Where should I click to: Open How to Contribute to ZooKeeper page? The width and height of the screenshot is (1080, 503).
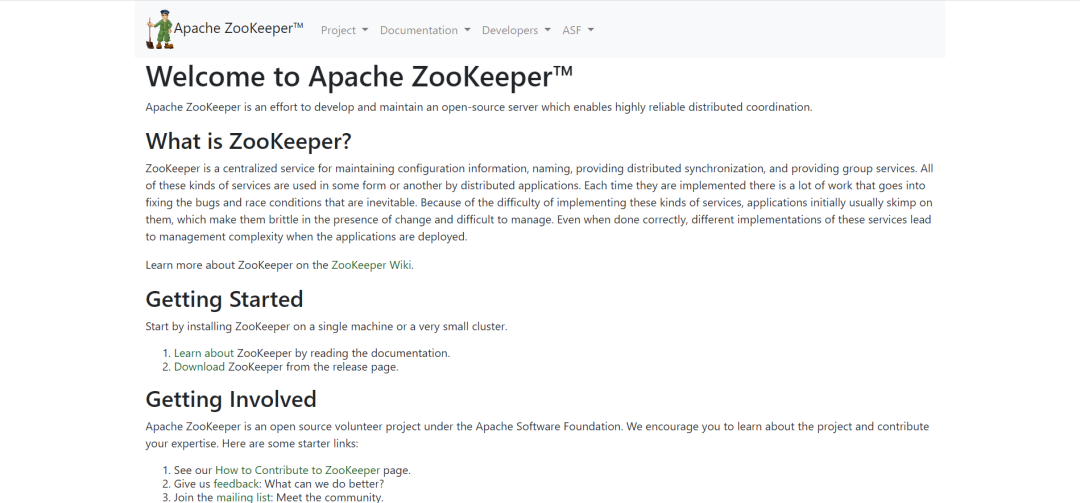tap(298, 470)
